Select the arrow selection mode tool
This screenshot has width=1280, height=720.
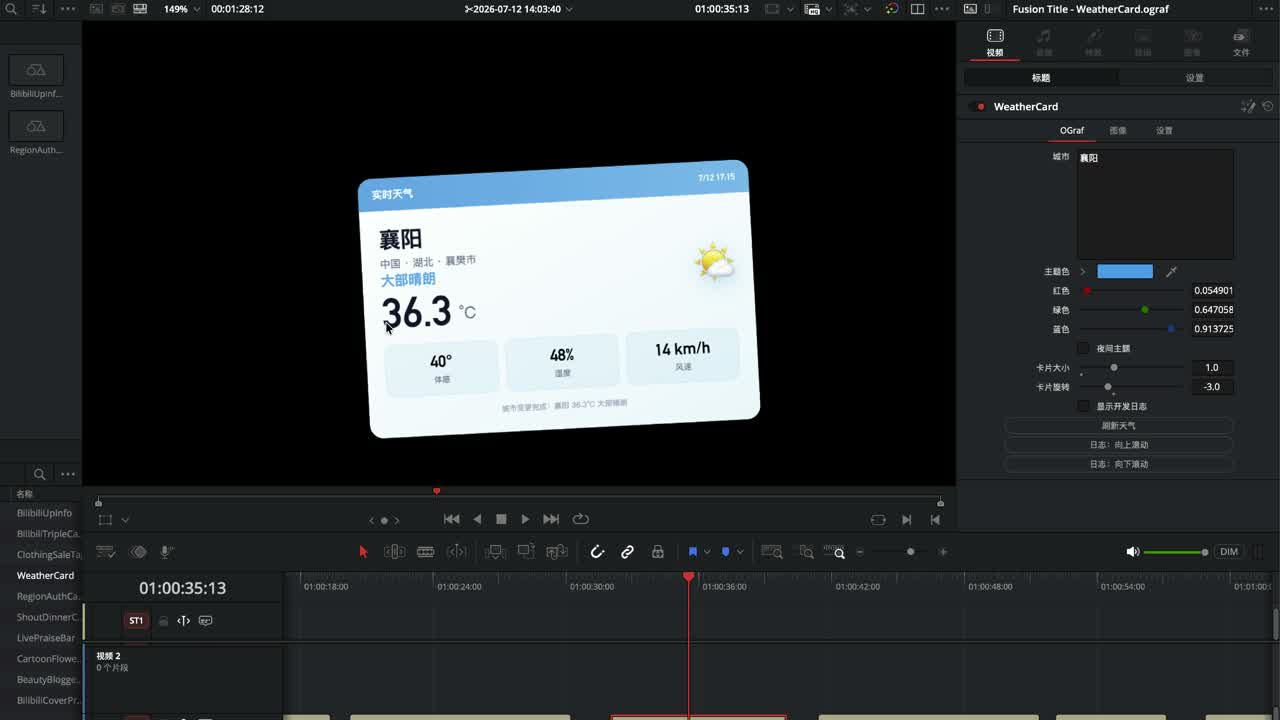pos(363,552)
